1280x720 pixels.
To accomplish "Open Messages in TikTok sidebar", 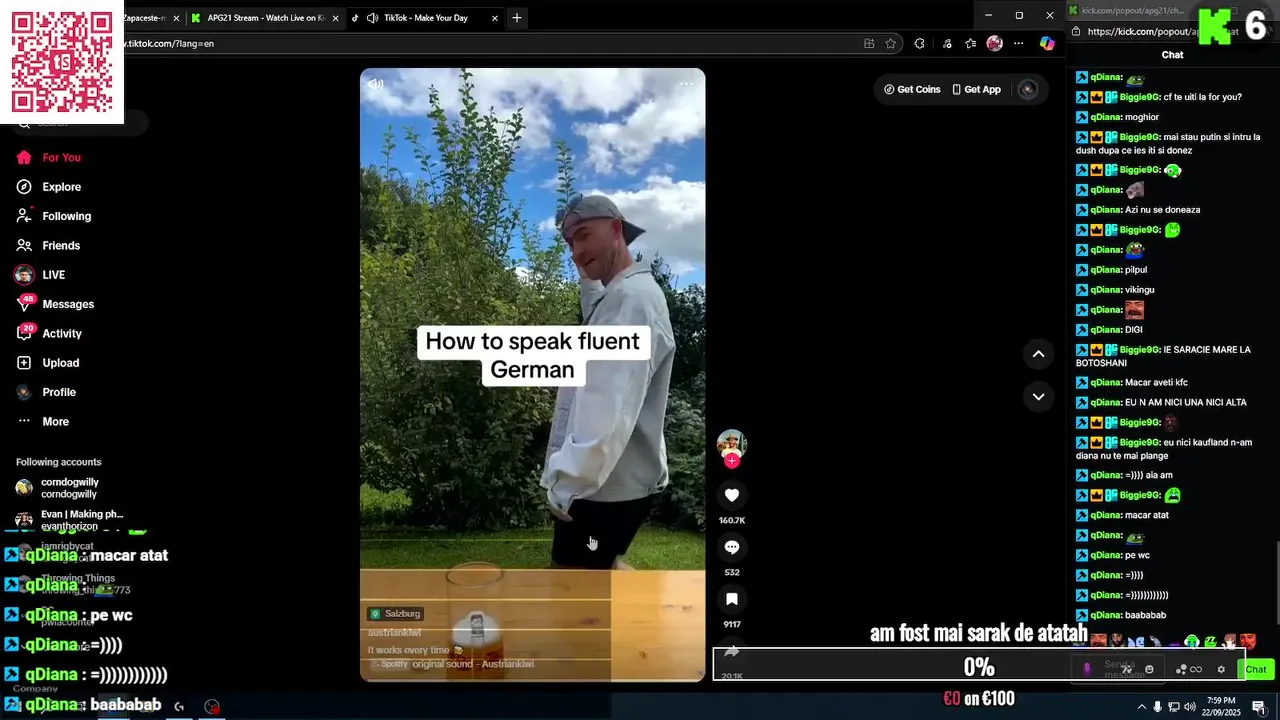I will pyautogui.click(x=55, y=304).
